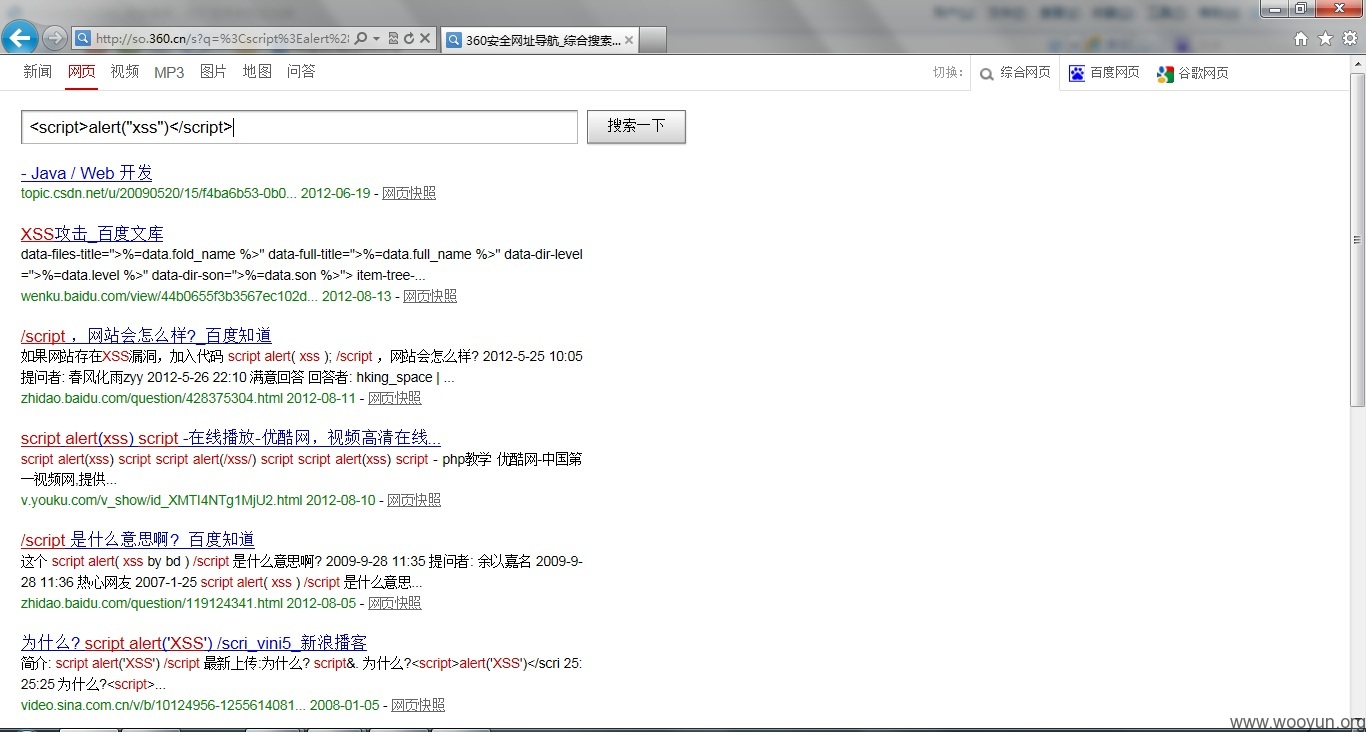
Task: Click the vertical scrollbar up arrow
Action: pyautogui.click(x=1357, y=64)
